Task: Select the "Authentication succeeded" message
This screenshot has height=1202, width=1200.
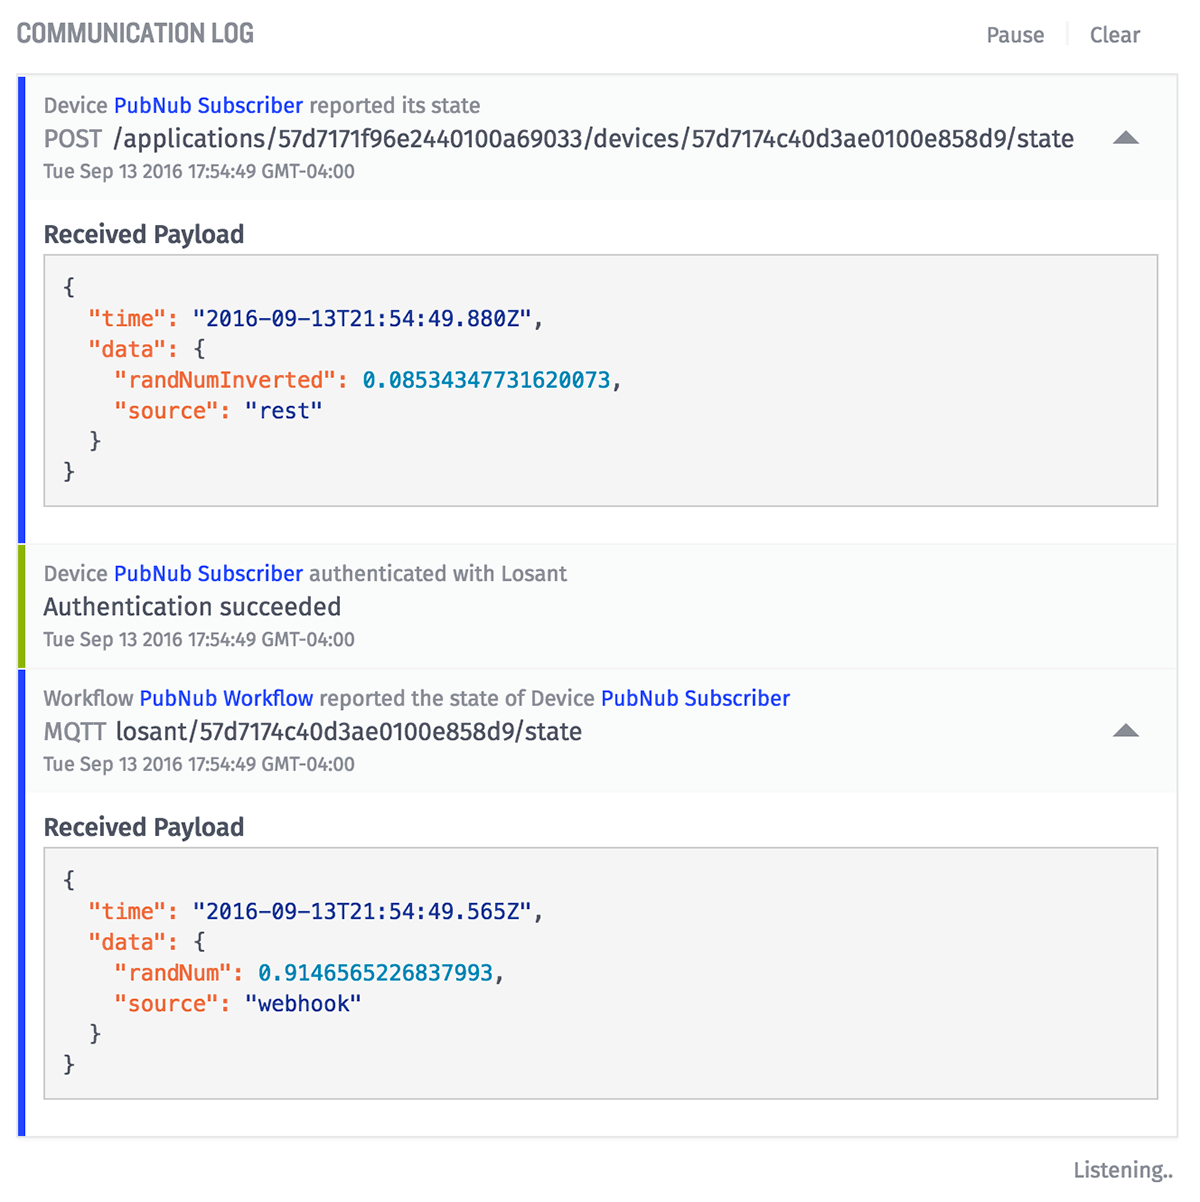Action: (x=192, y=607)
